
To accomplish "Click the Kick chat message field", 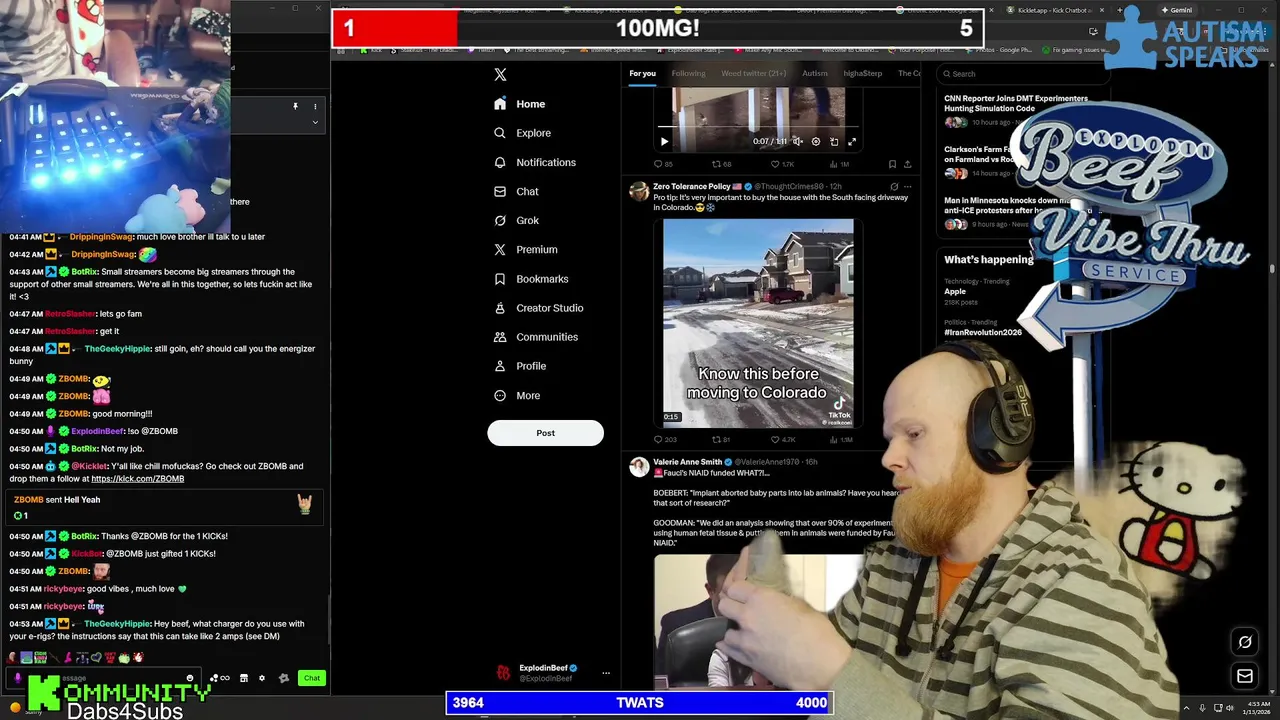I will [x=103, y=678].
